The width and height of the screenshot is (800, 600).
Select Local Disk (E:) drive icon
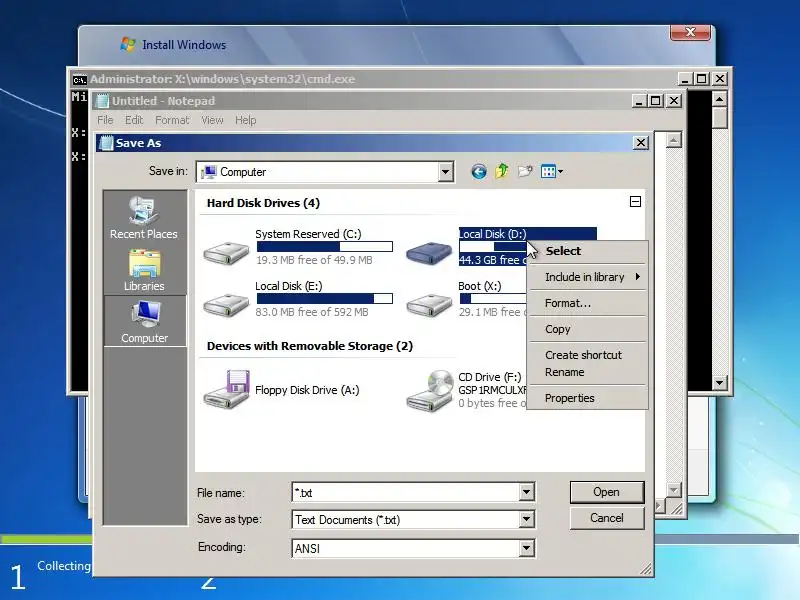226,305
